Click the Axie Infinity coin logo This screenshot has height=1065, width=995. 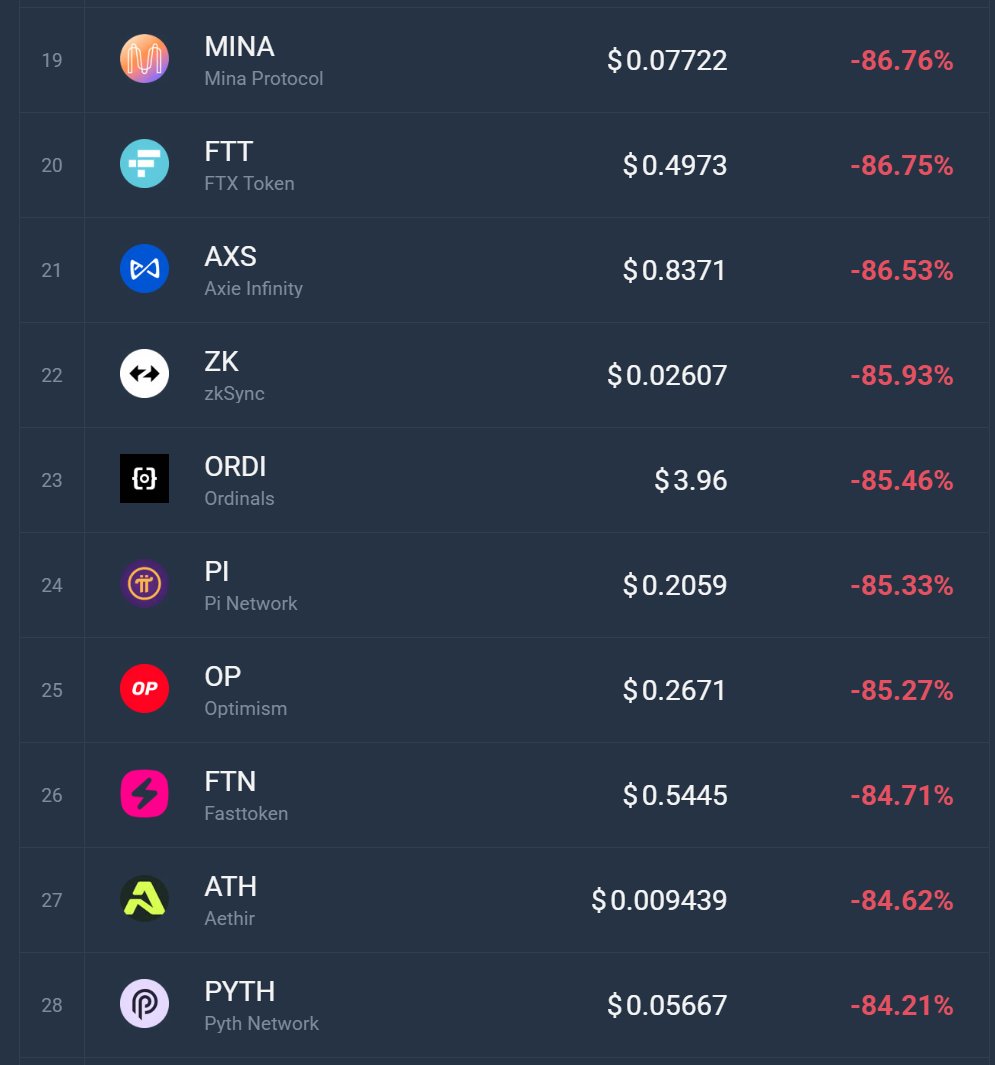tap(144, 269)
